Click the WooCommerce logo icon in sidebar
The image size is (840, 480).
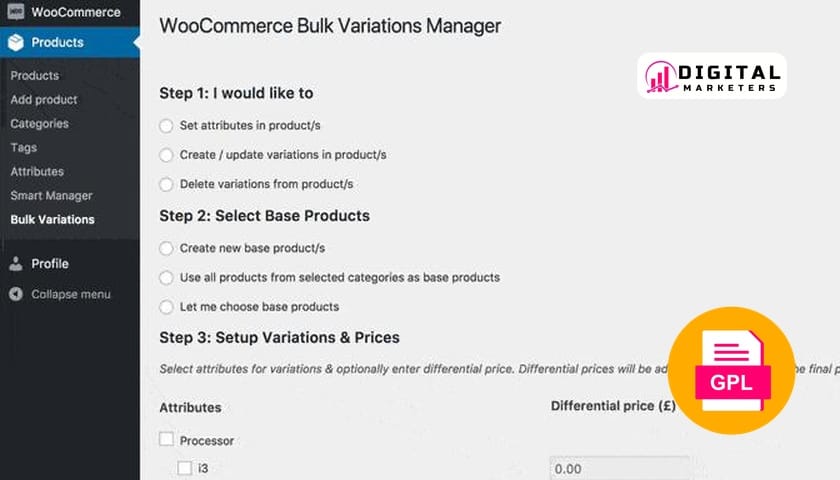(16, 13)
